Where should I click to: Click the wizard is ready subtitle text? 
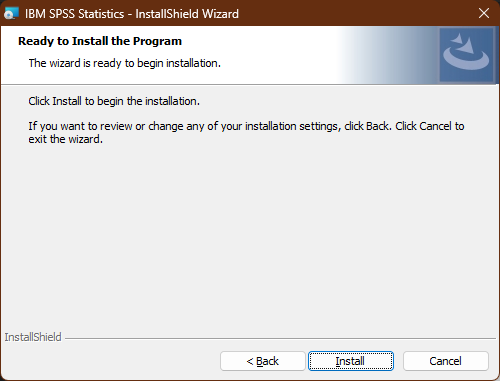coord(125,63)
